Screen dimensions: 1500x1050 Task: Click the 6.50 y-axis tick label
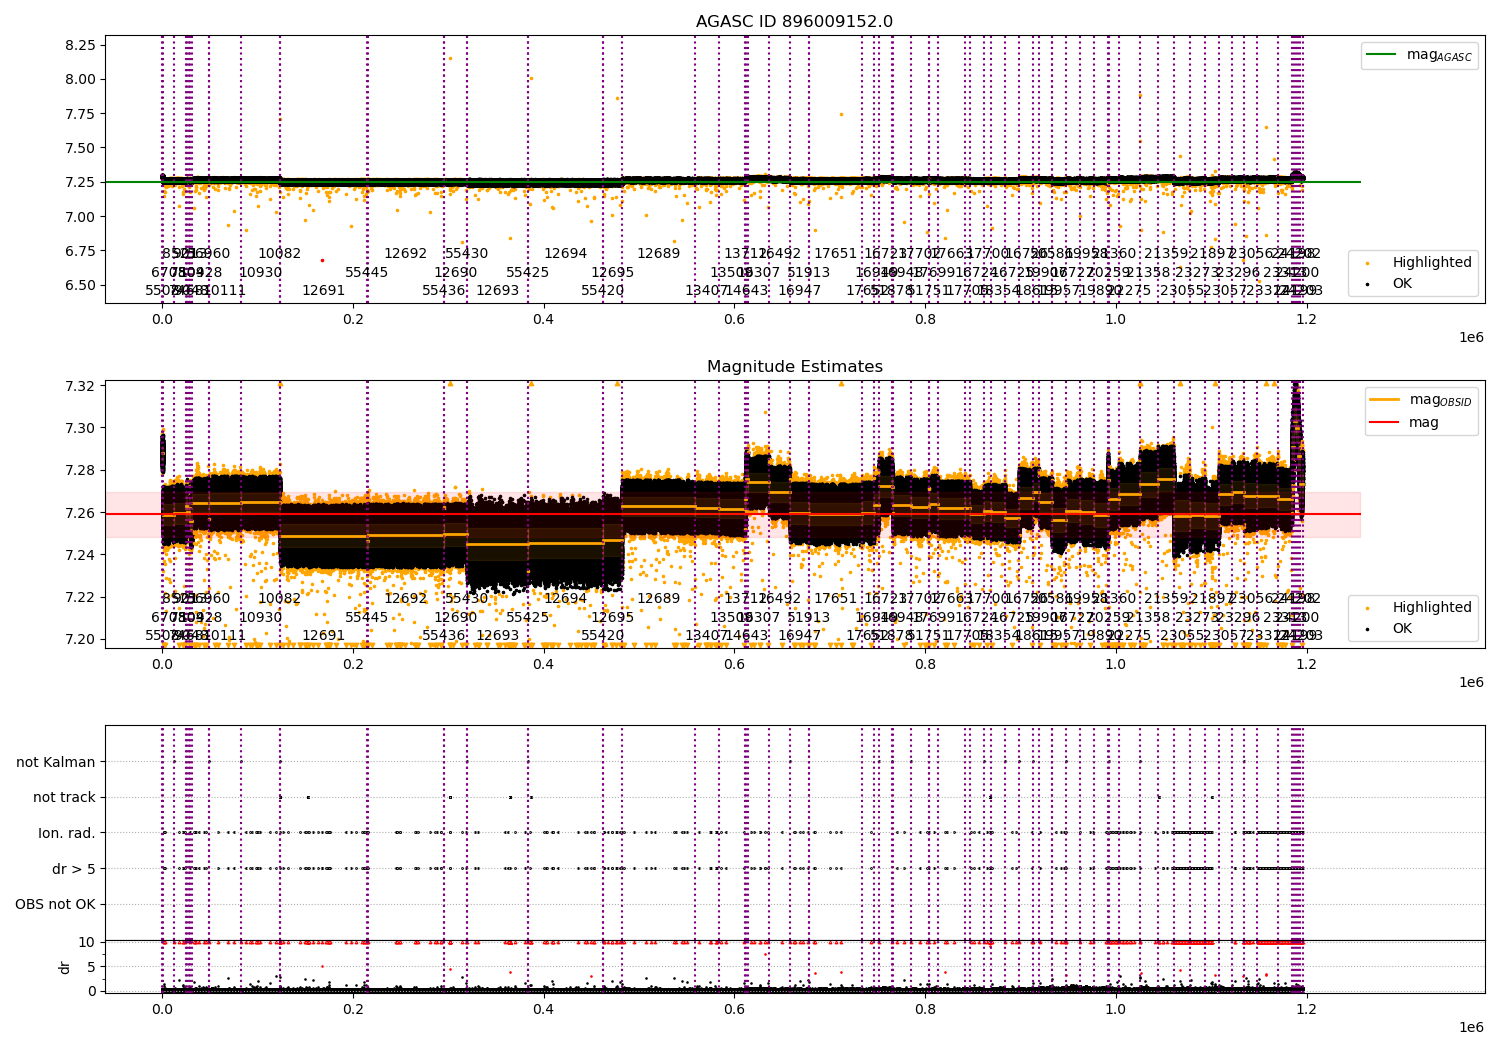tap(81, 285)
